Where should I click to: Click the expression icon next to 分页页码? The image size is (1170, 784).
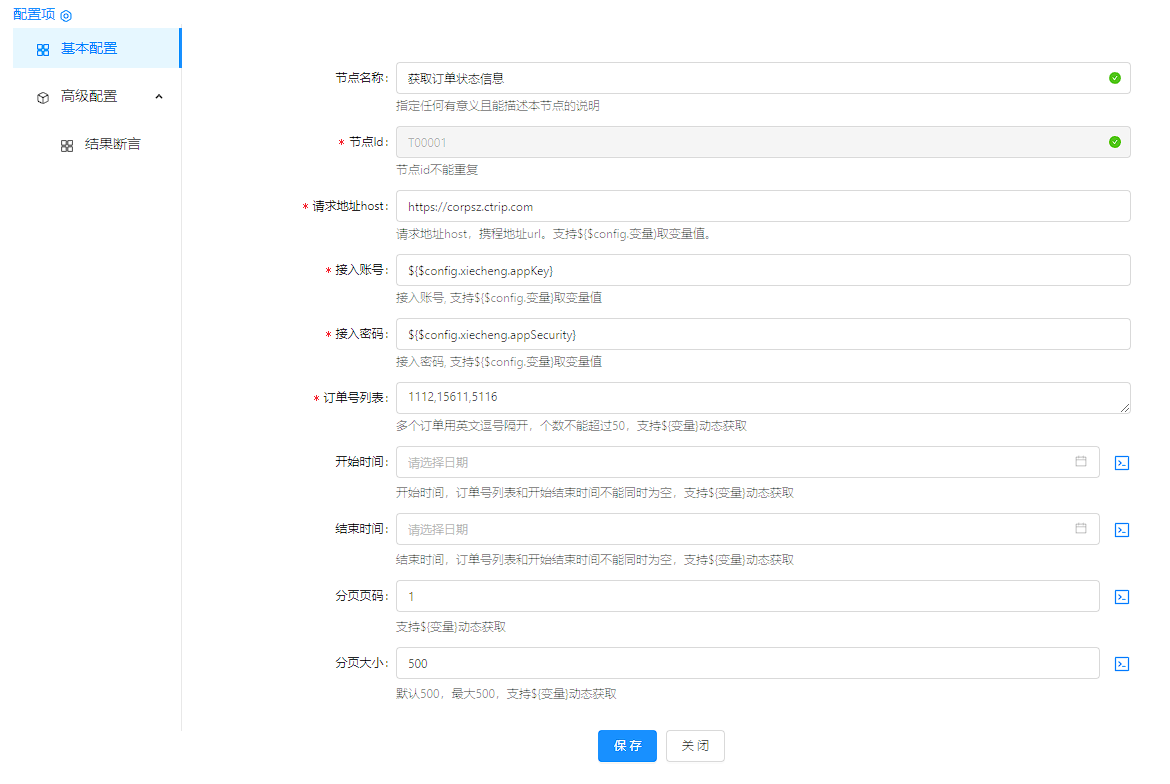pos(1122,597)
